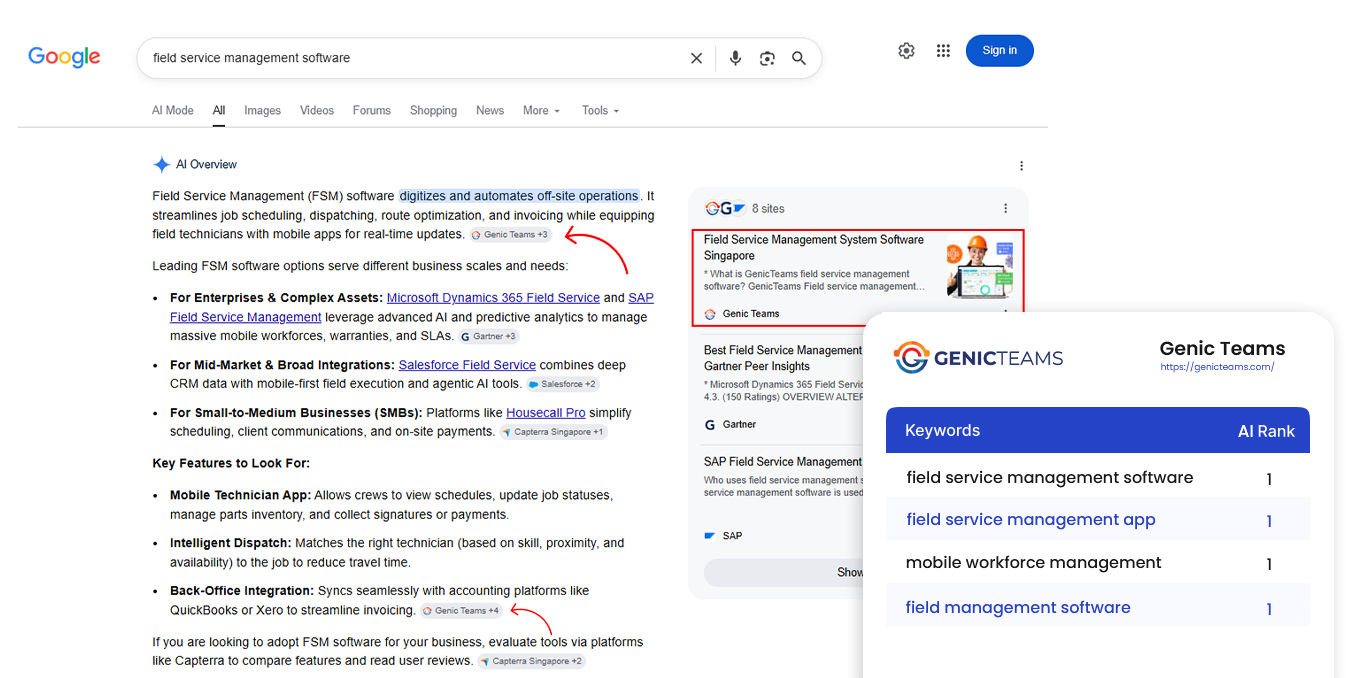
Task: Open Google Lens image search
Action: click(767, 58)
